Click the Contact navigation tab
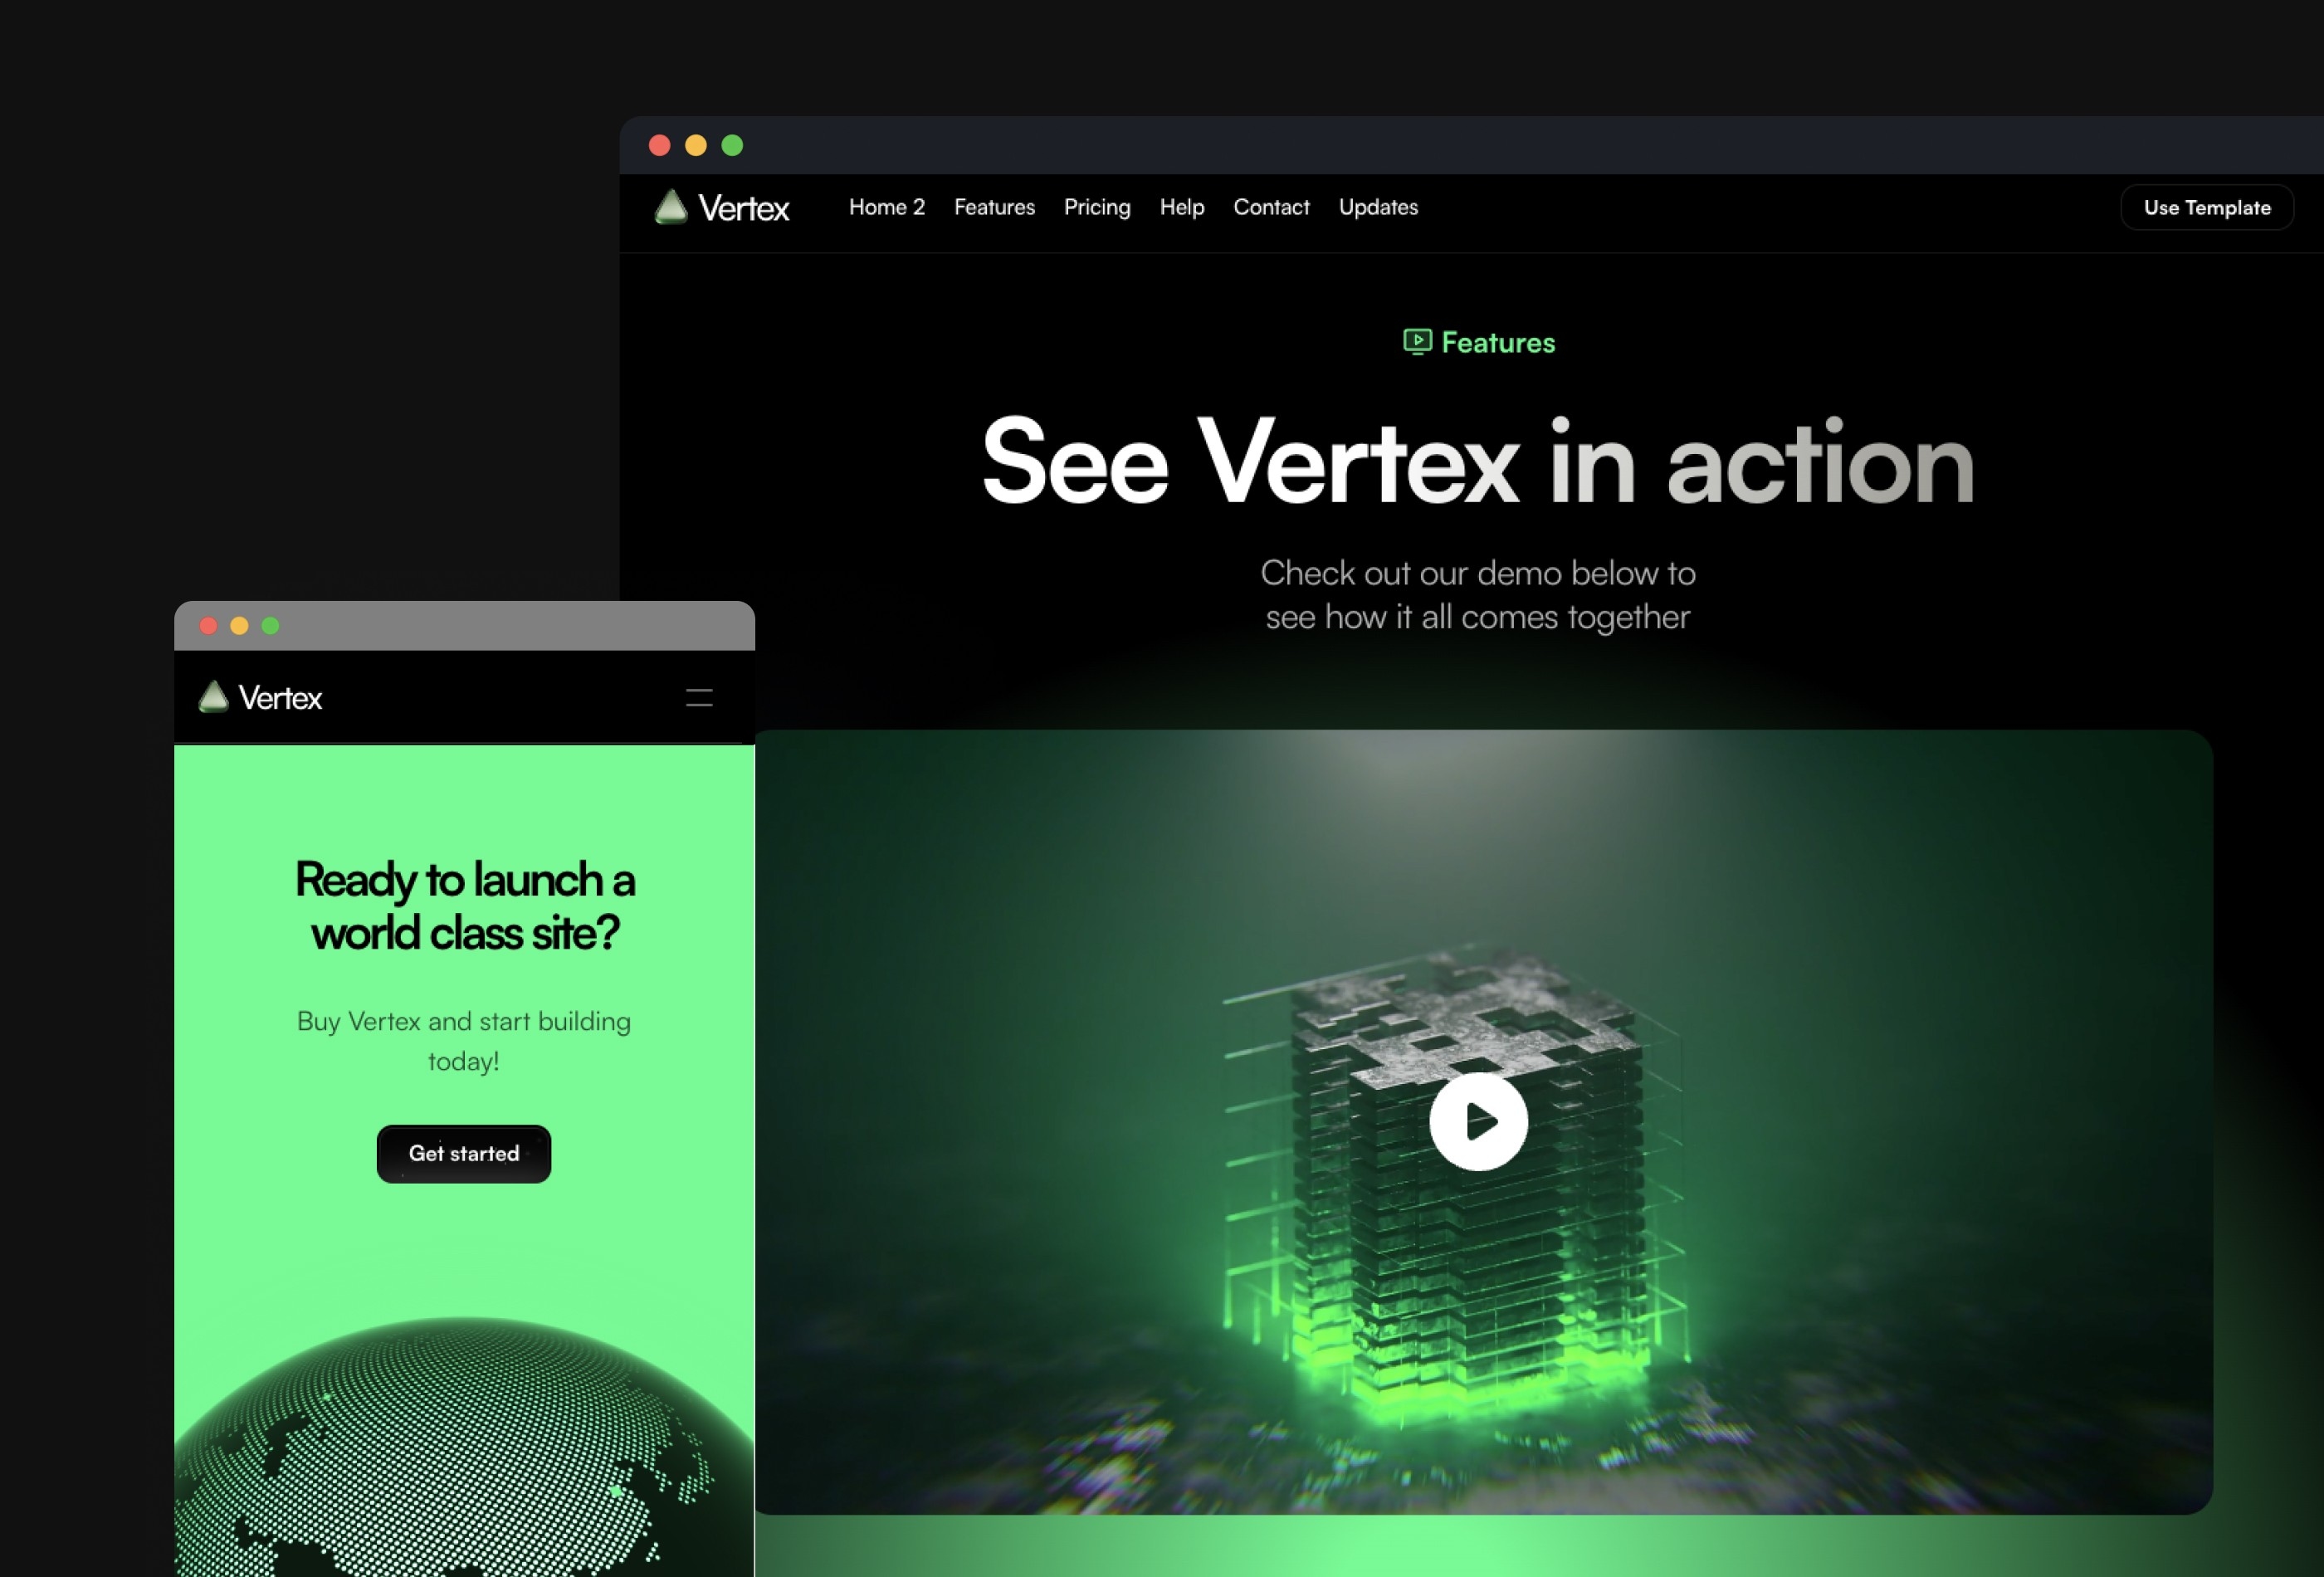The height and width of the screenshot is (1577, 2324). tap(1270, 206)
